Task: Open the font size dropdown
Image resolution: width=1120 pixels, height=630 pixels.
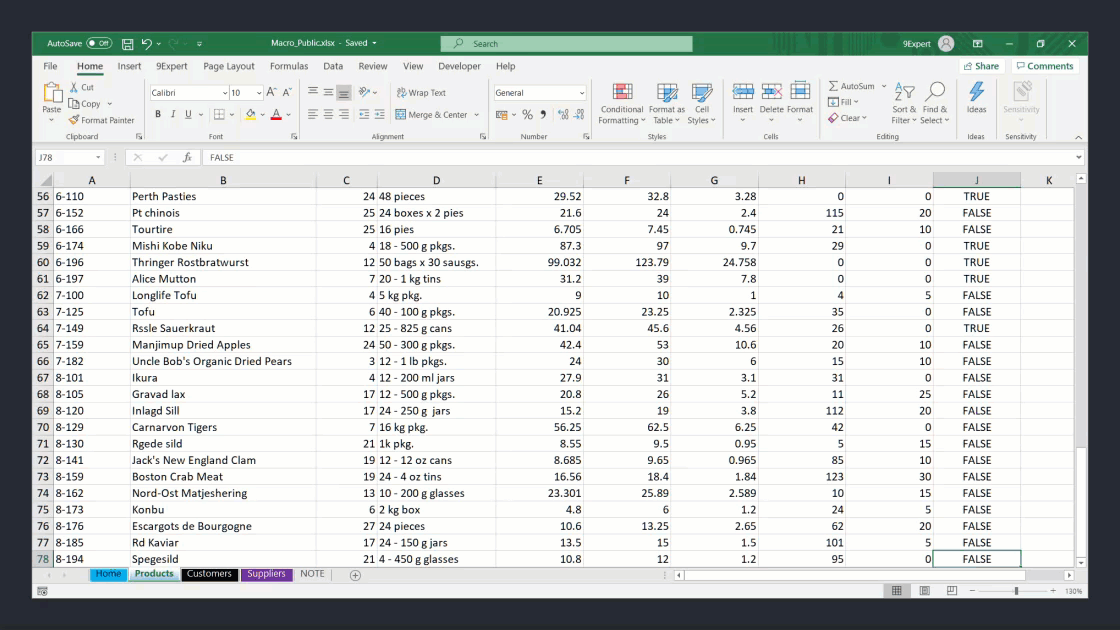Action: [257, 93]
